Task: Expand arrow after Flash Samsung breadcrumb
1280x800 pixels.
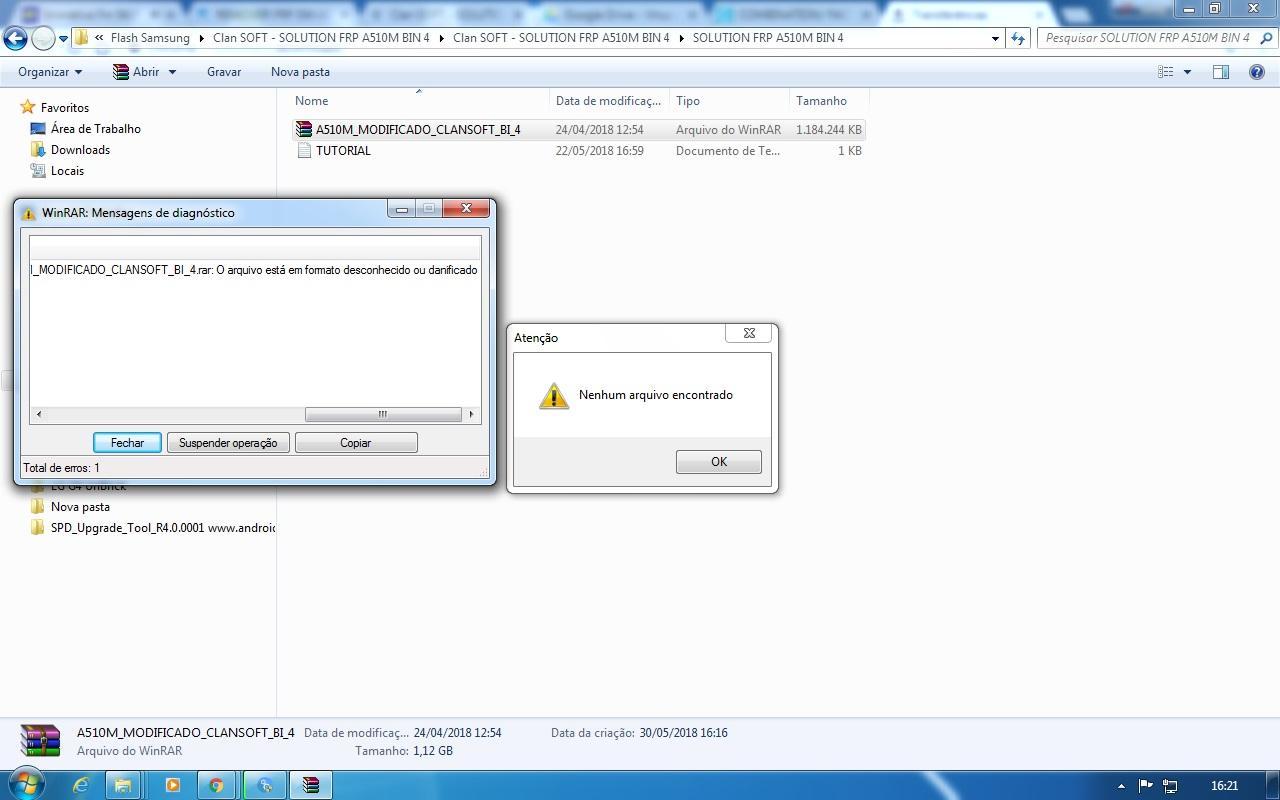Action: click(201, 38)
